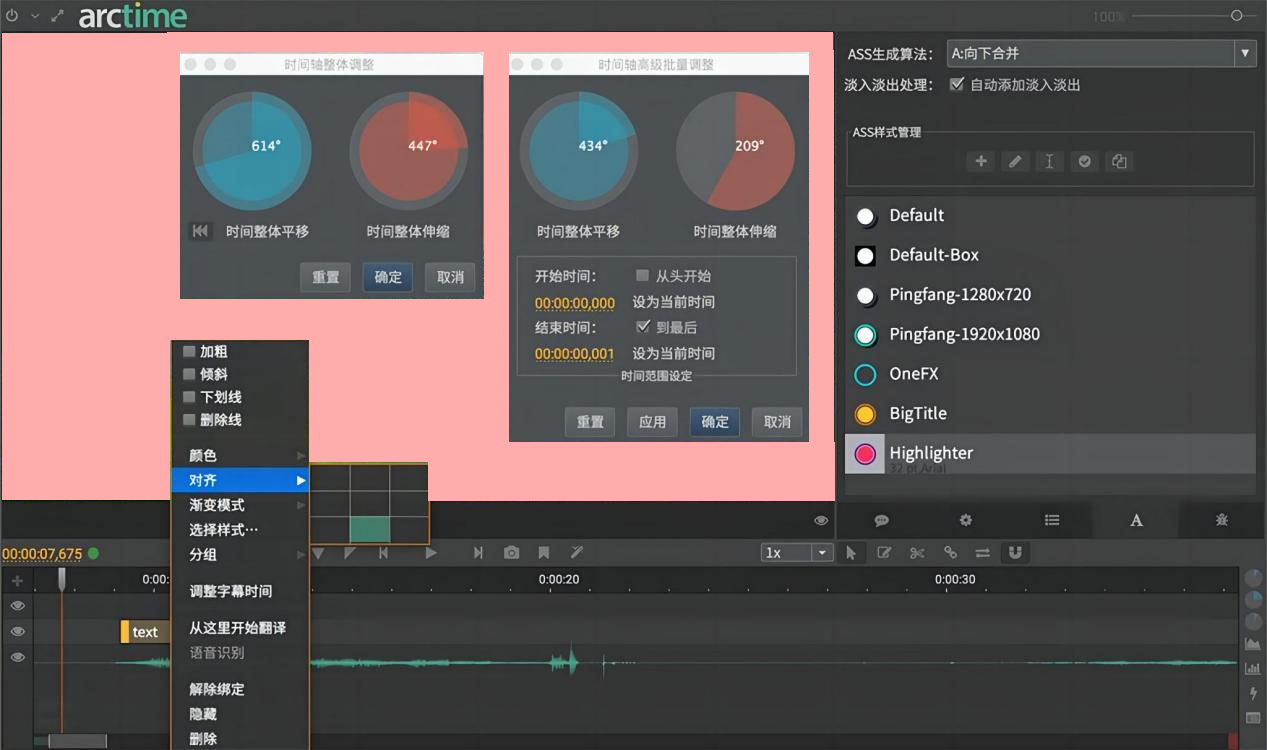The width and height of the screenshot is (1267, 750).
Task: Play the video with the play button
Action: pos(431,552)
